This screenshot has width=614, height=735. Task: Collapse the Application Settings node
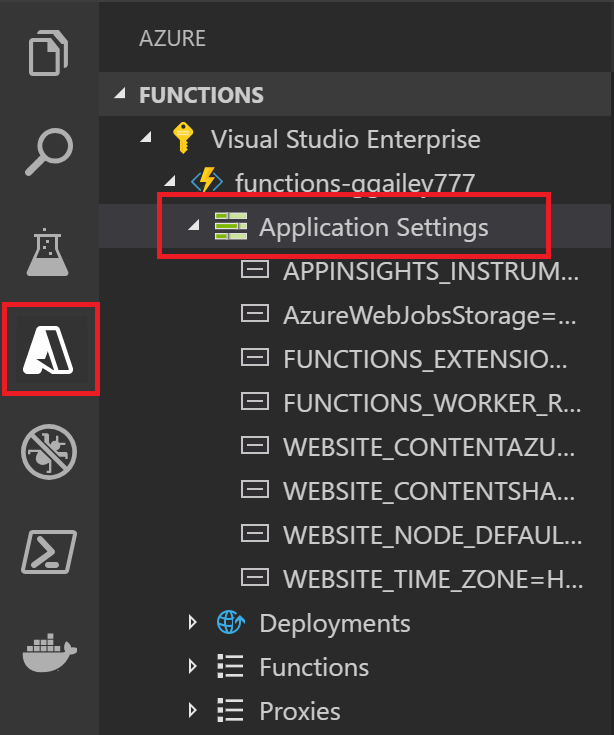pyautogui.click(x=193, y=227)
